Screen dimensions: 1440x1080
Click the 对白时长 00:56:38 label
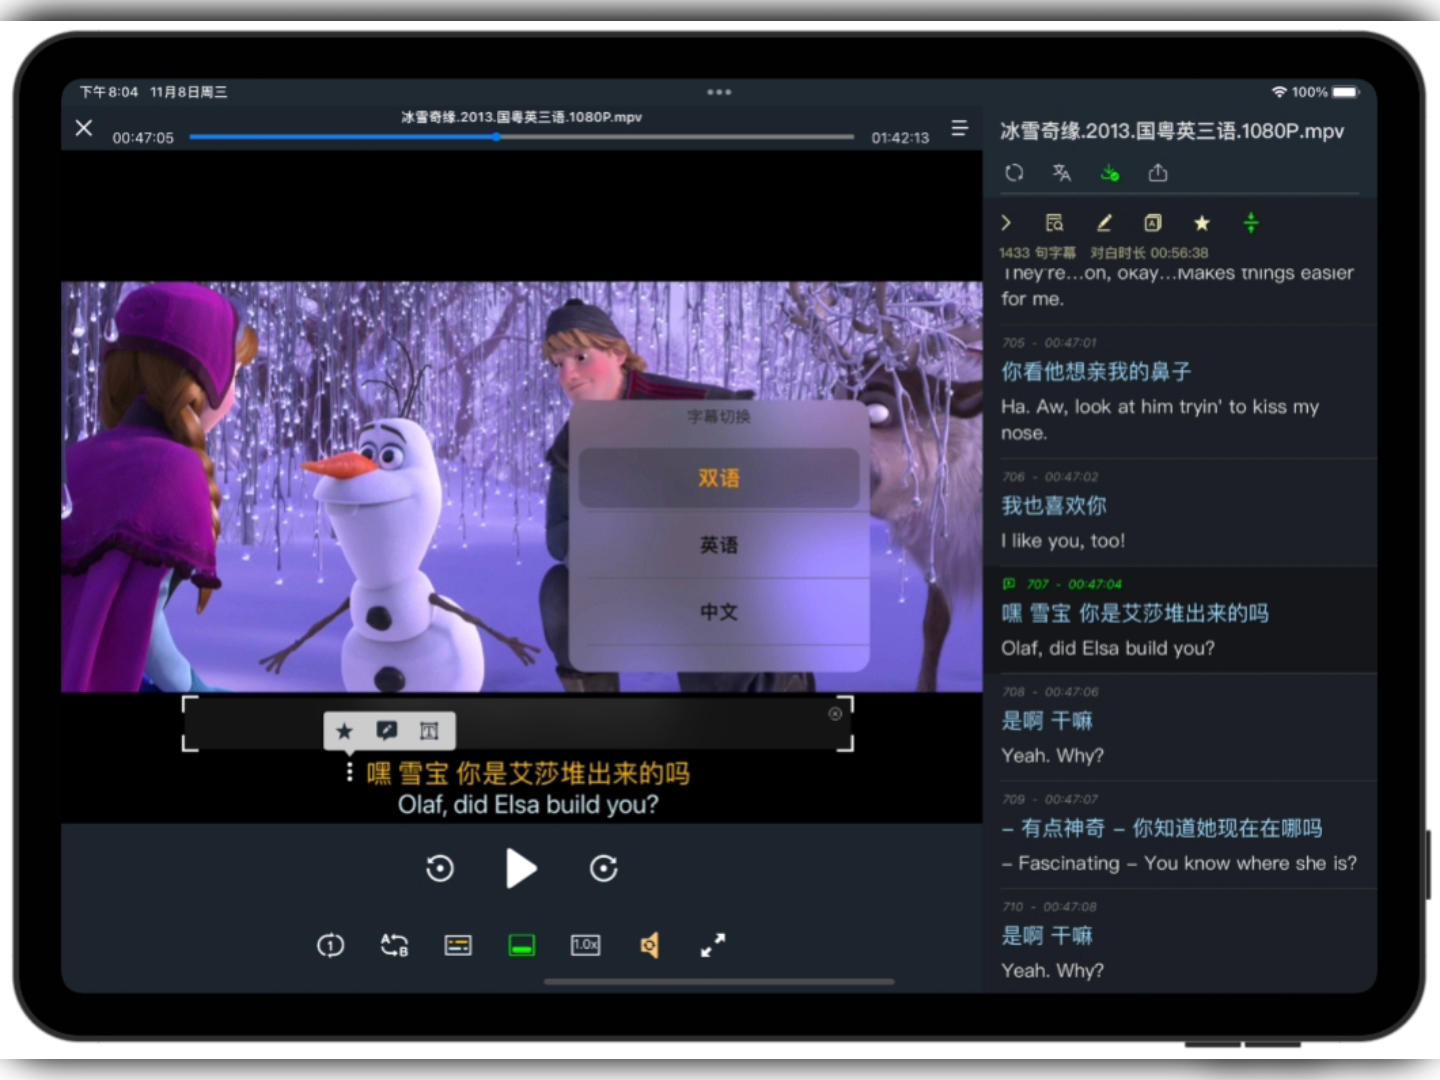[x=1149, y=253]
